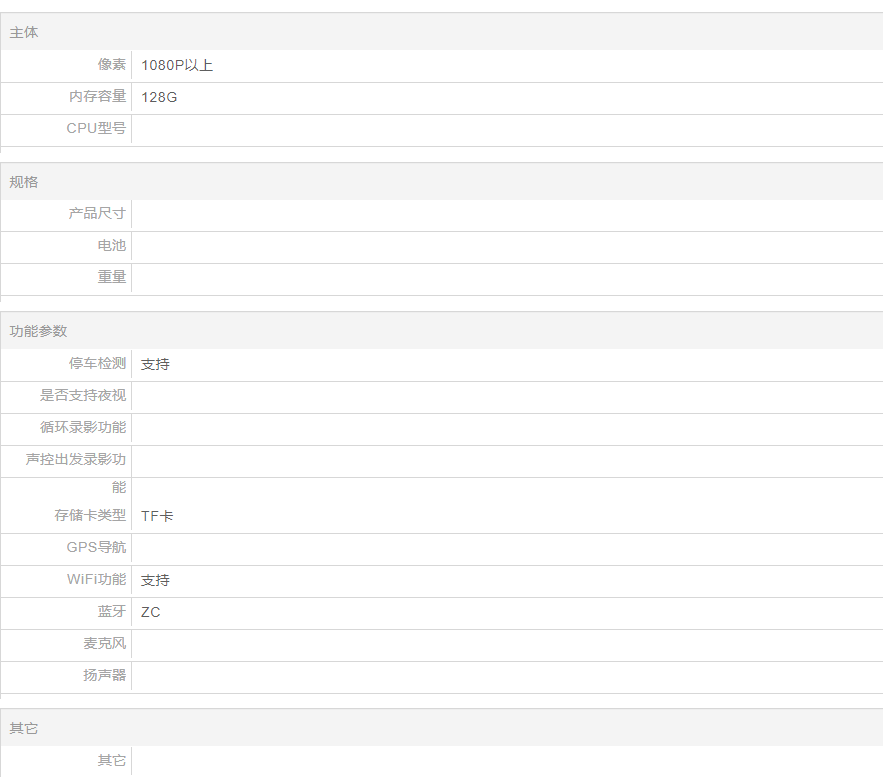The height and width of the screenshot is (777, 886).
Task: Focus the empty GPS导航 field
Action: coord(505,548)
